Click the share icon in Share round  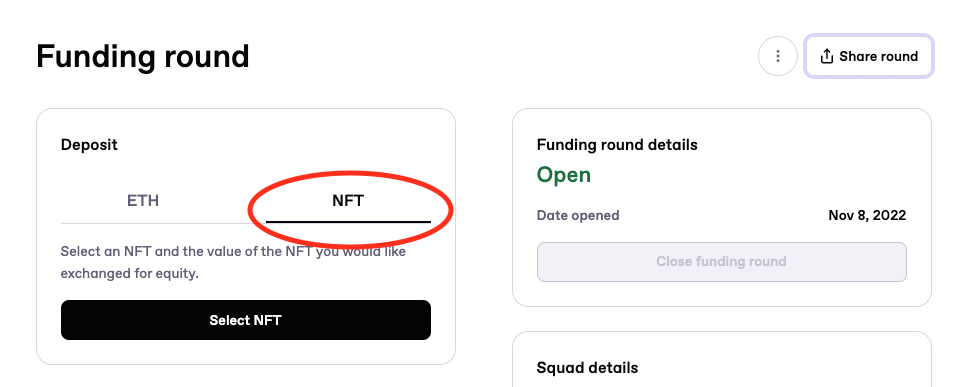click(826, 56)
